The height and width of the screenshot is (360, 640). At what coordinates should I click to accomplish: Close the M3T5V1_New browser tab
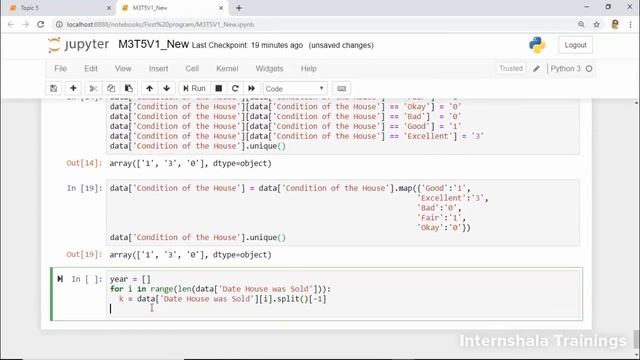221,8
